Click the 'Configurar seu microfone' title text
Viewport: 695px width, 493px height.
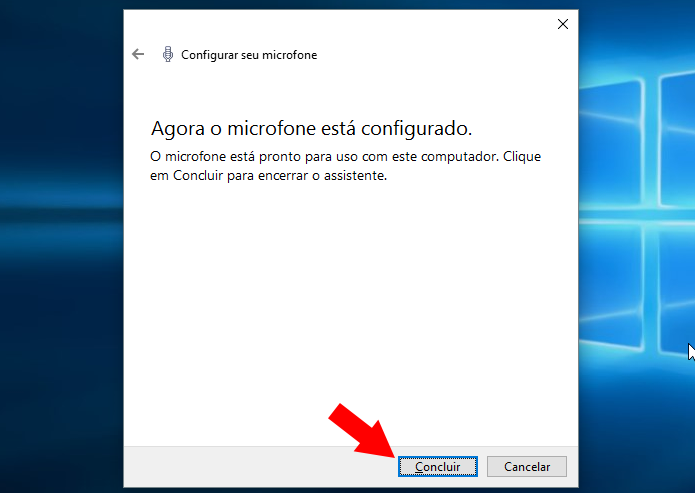point(249,55)
